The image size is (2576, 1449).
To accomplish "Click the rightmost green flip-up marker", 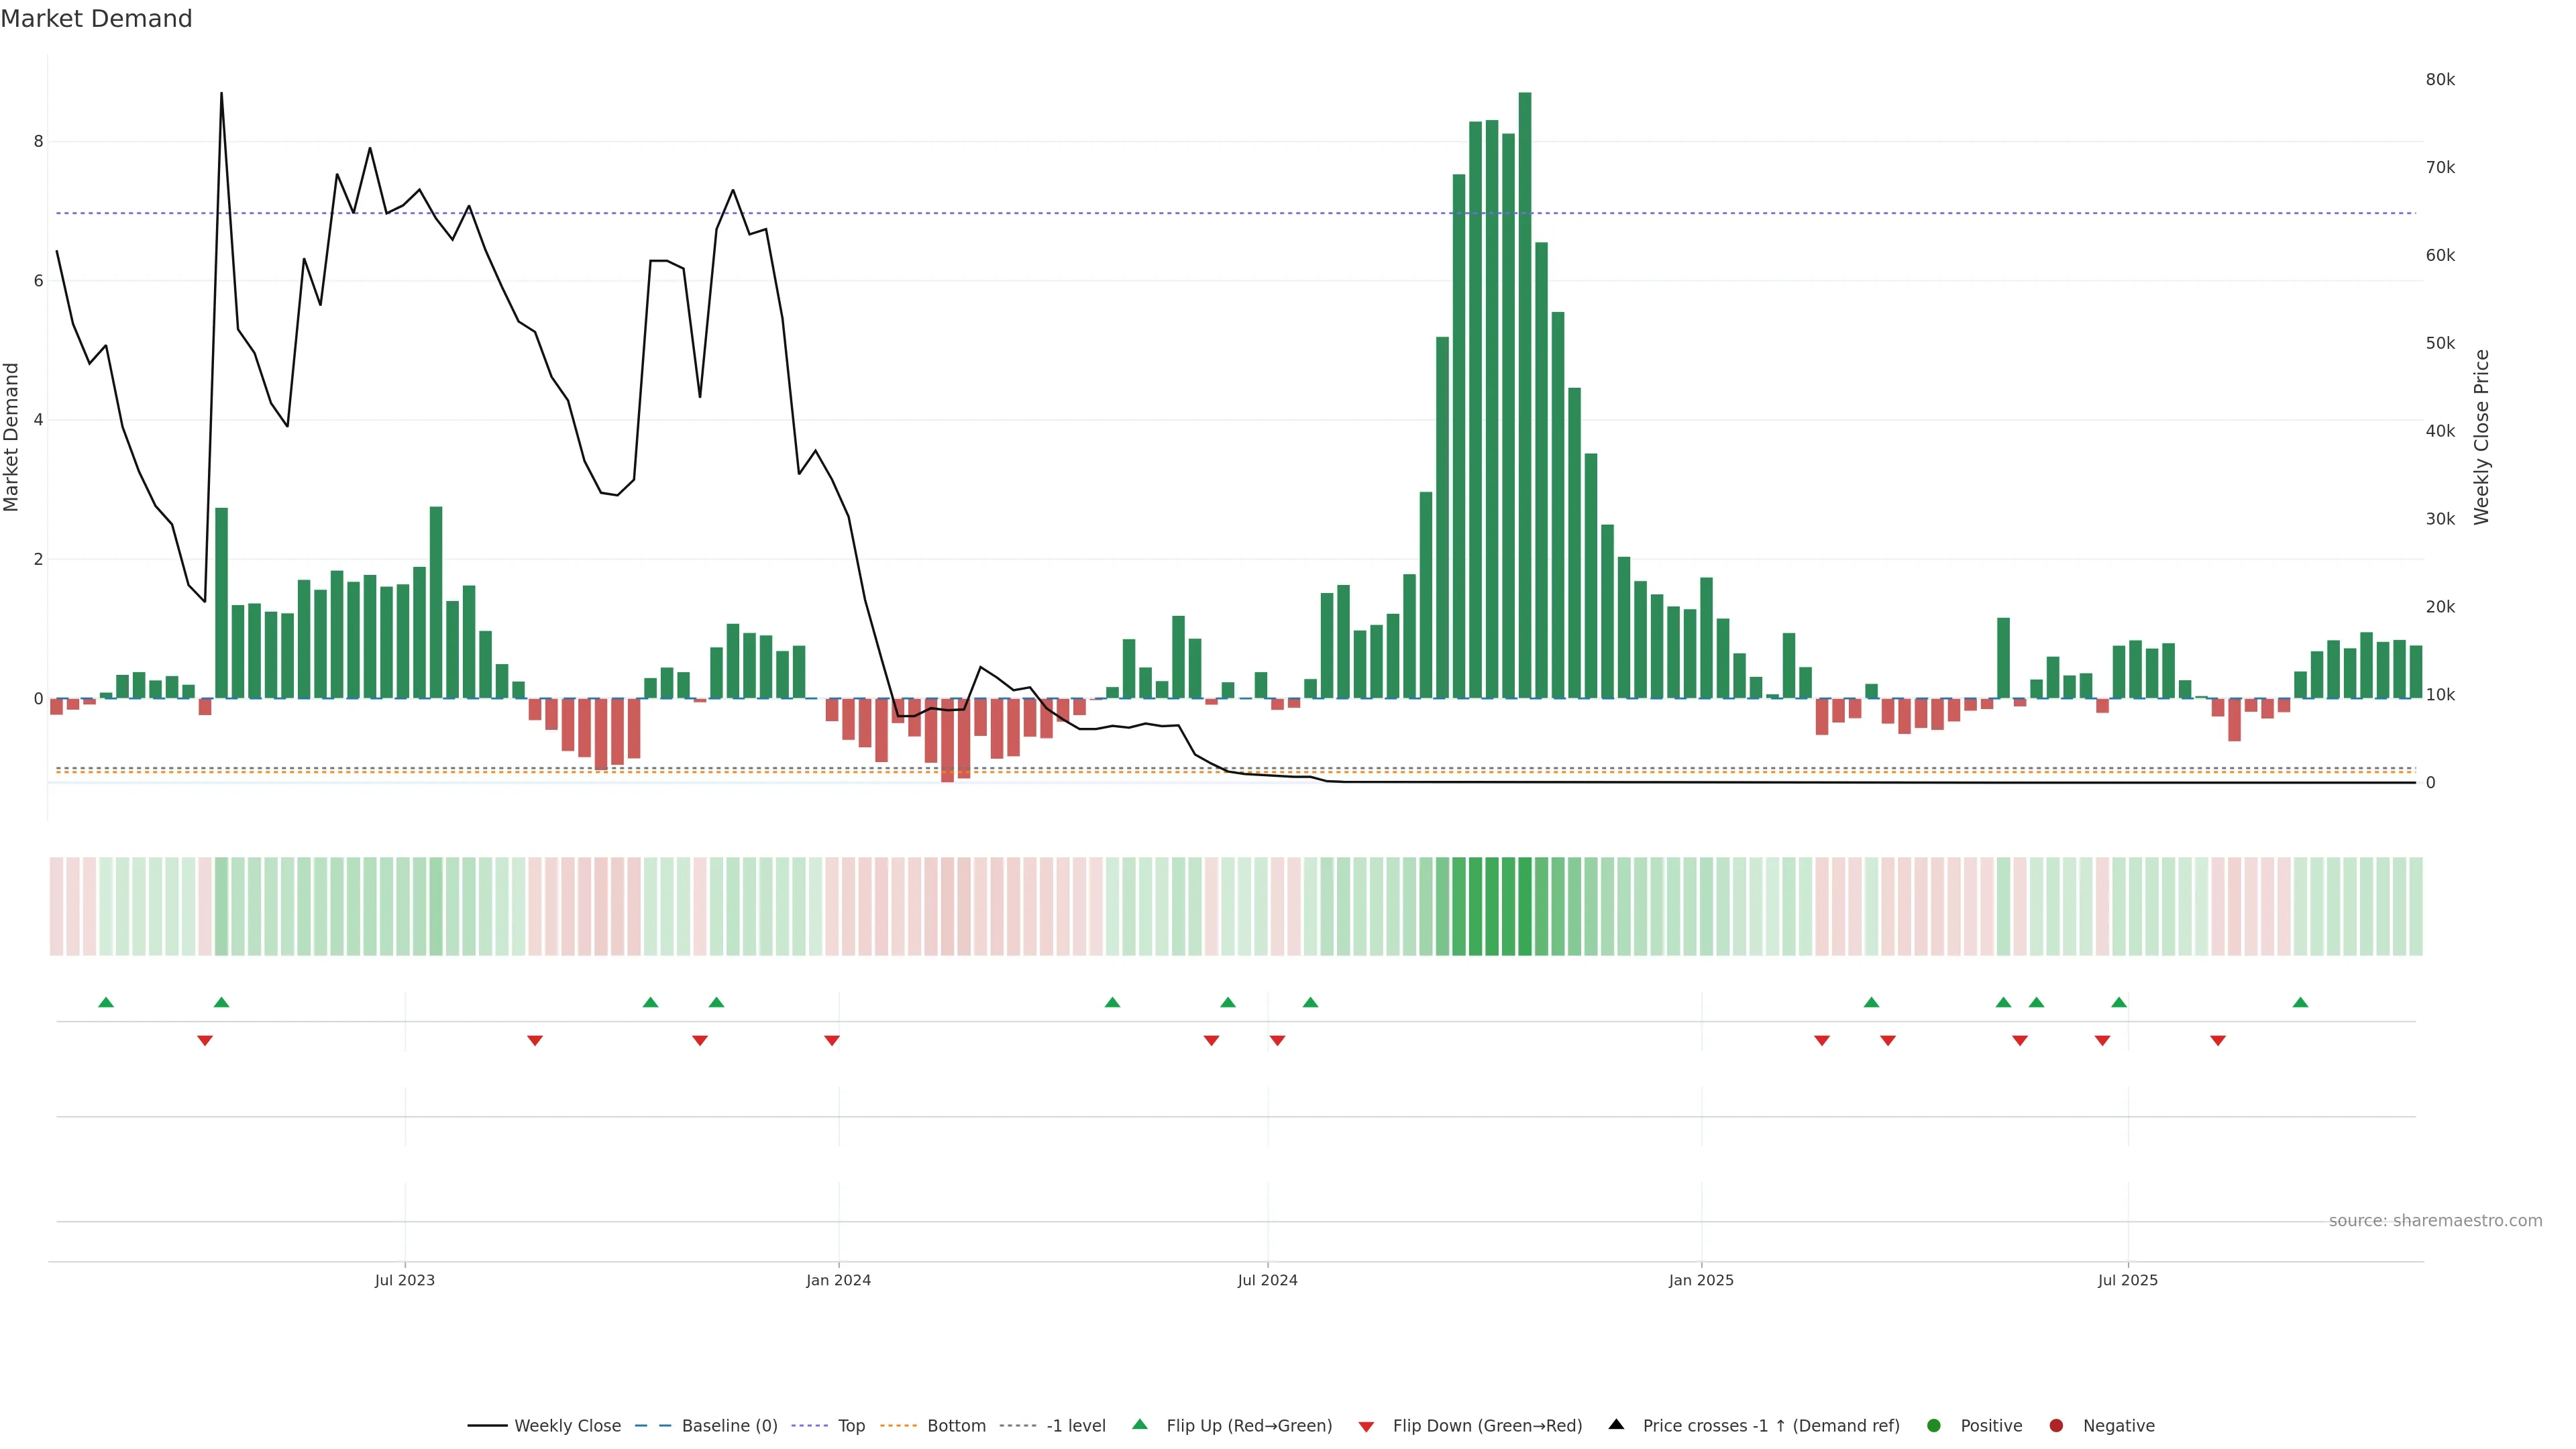I will pyautogui.click(x=2300, y=1003).
